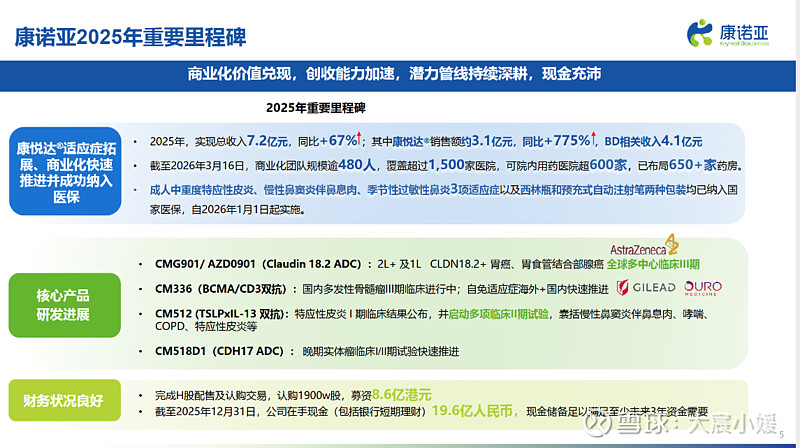Click the OURO Medicine logo
800x448 pixels.
(x=703, y=288)
